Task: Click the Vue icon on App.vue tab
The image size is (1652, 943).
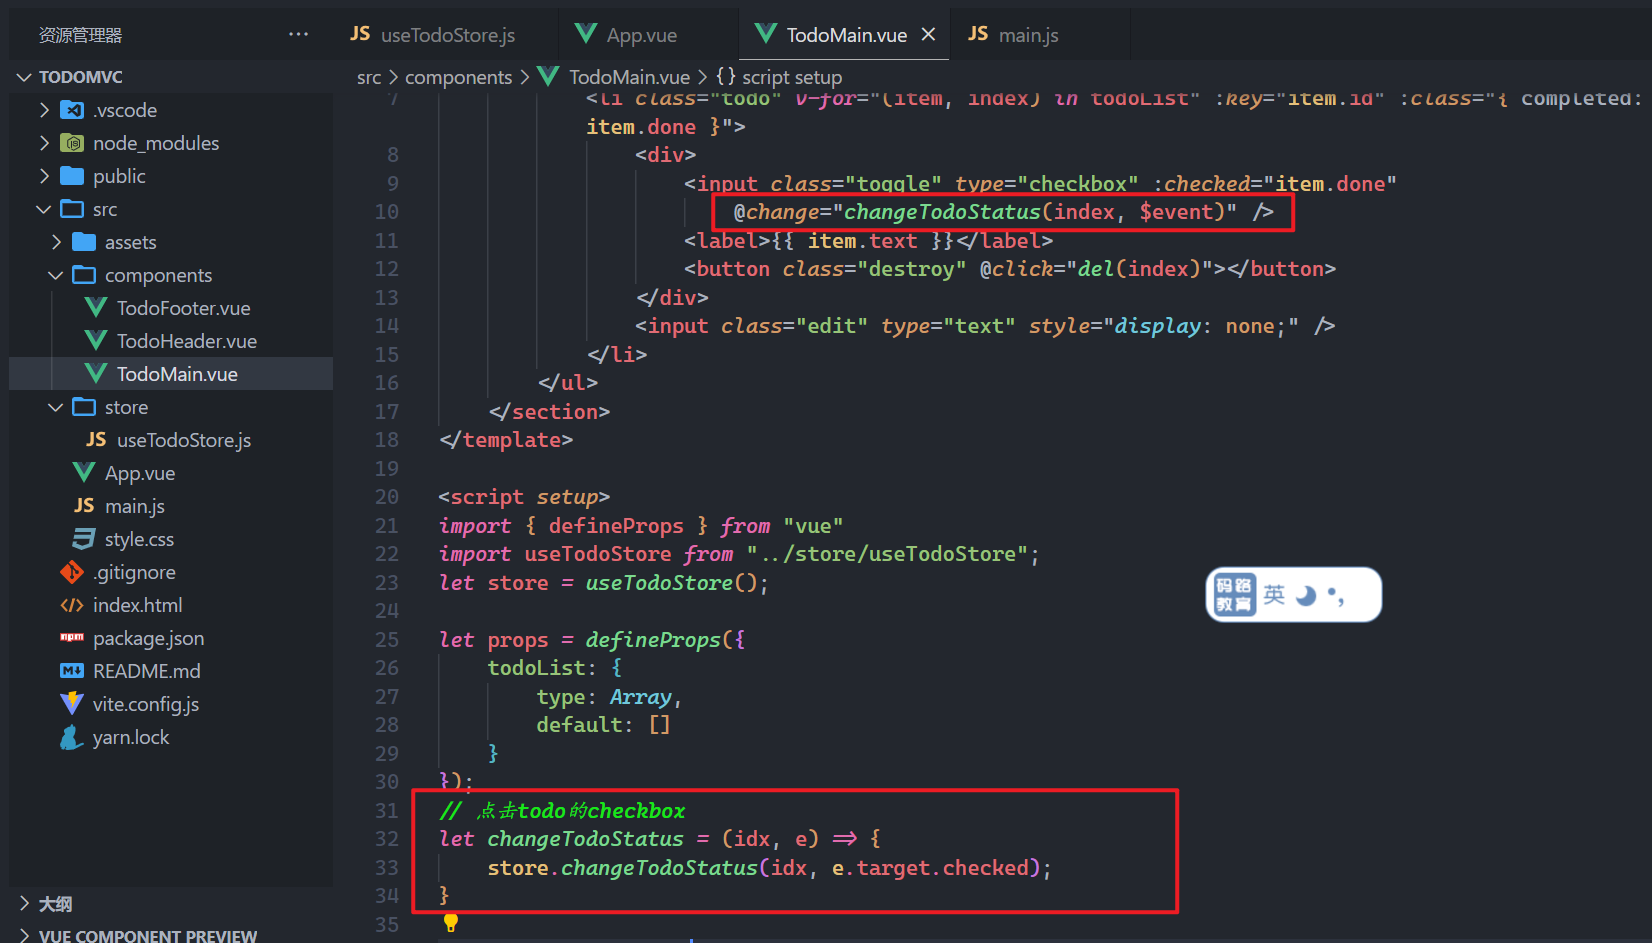Action: pos(586,34)
